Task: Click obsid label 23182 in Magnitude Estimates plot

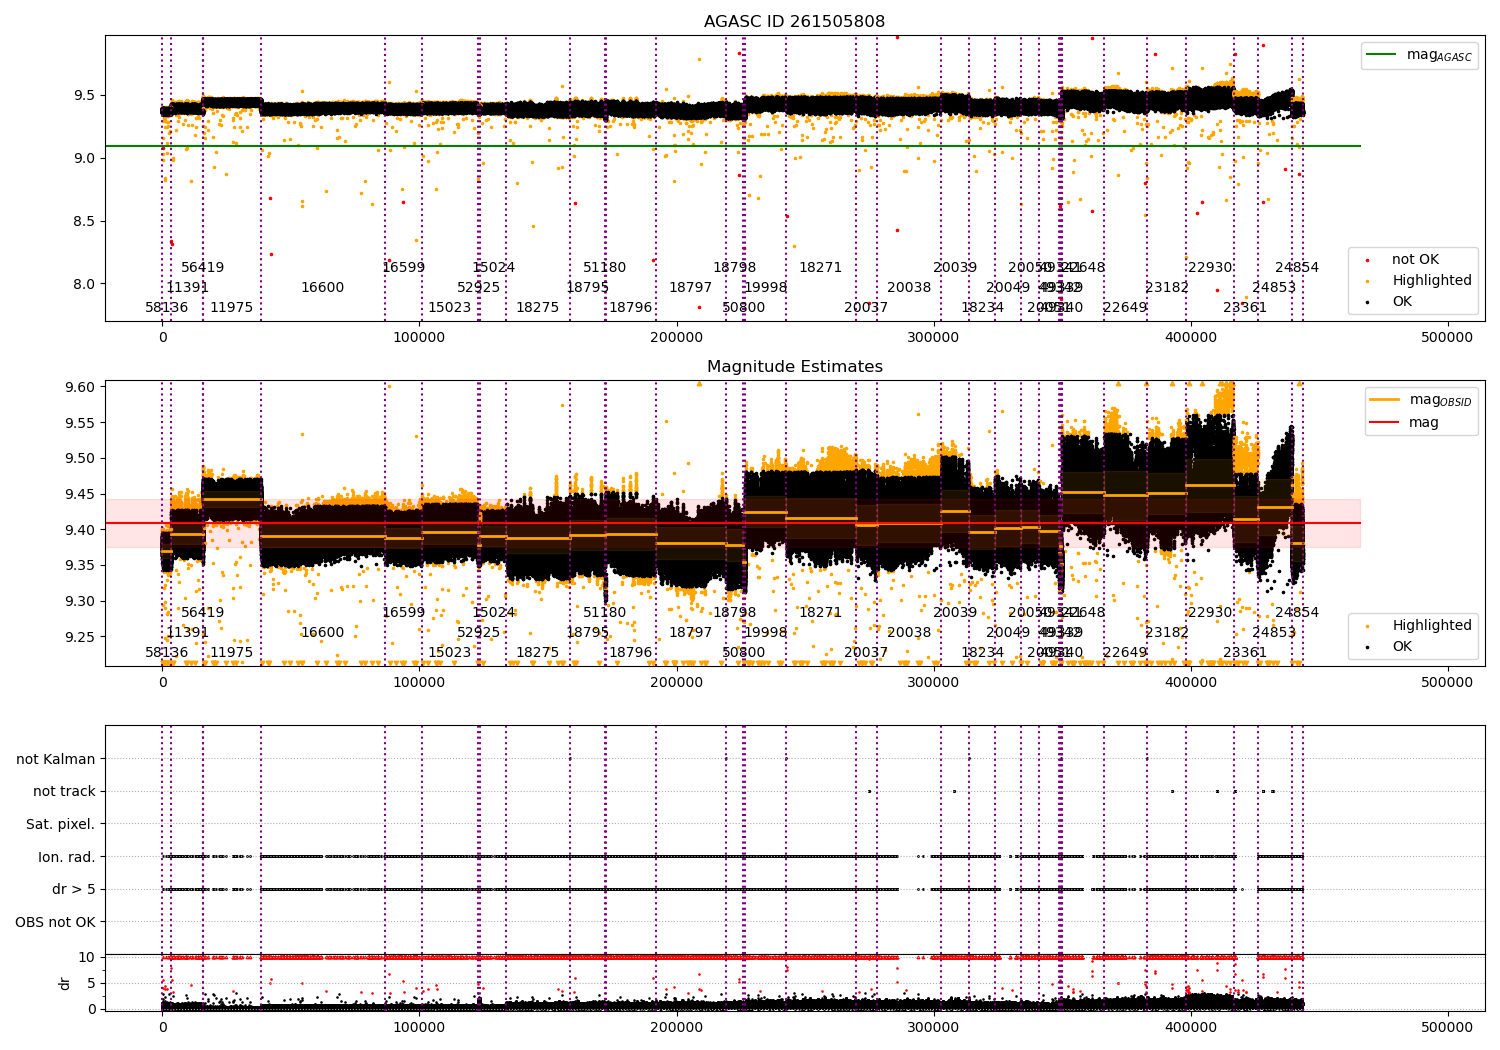Action: (1167, 633)
